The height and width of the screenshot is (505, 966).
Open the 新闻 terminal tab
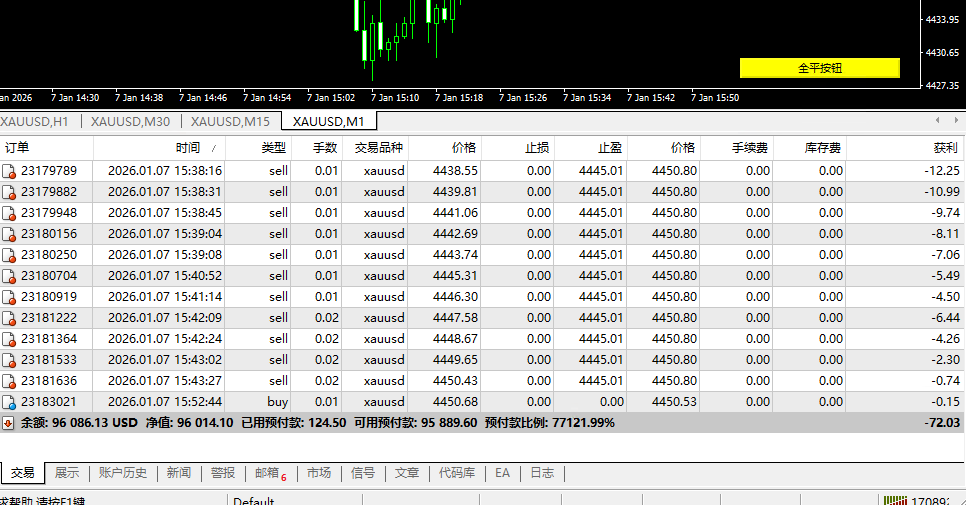[x=179, y=472]
